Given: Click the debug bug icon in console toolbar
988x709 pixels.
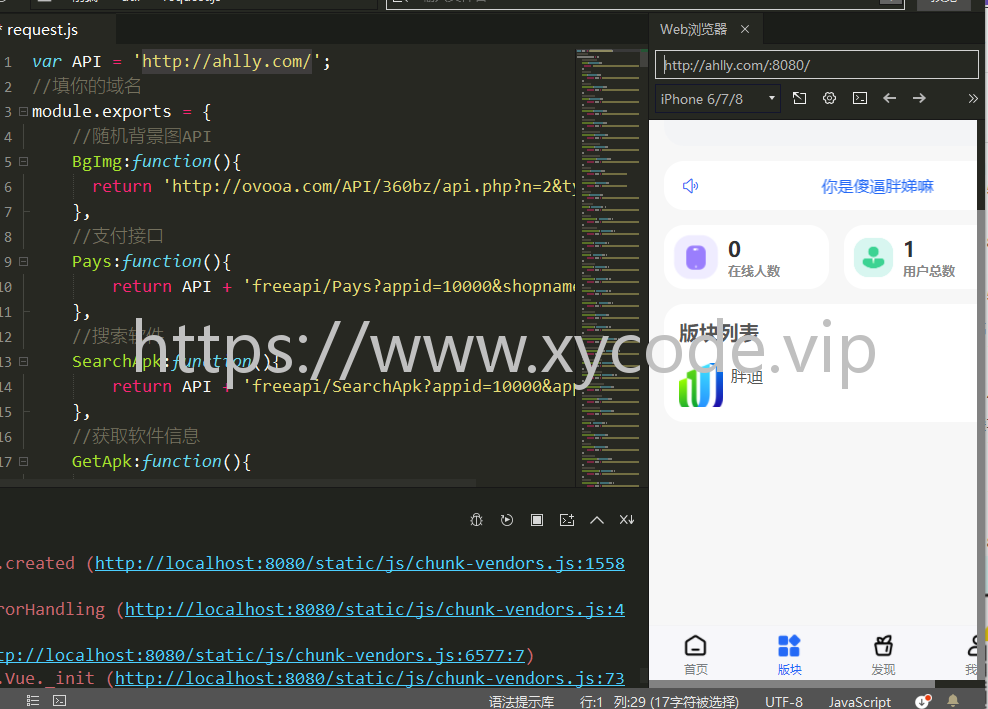Looking at the screenshot, I should (476, 520).
